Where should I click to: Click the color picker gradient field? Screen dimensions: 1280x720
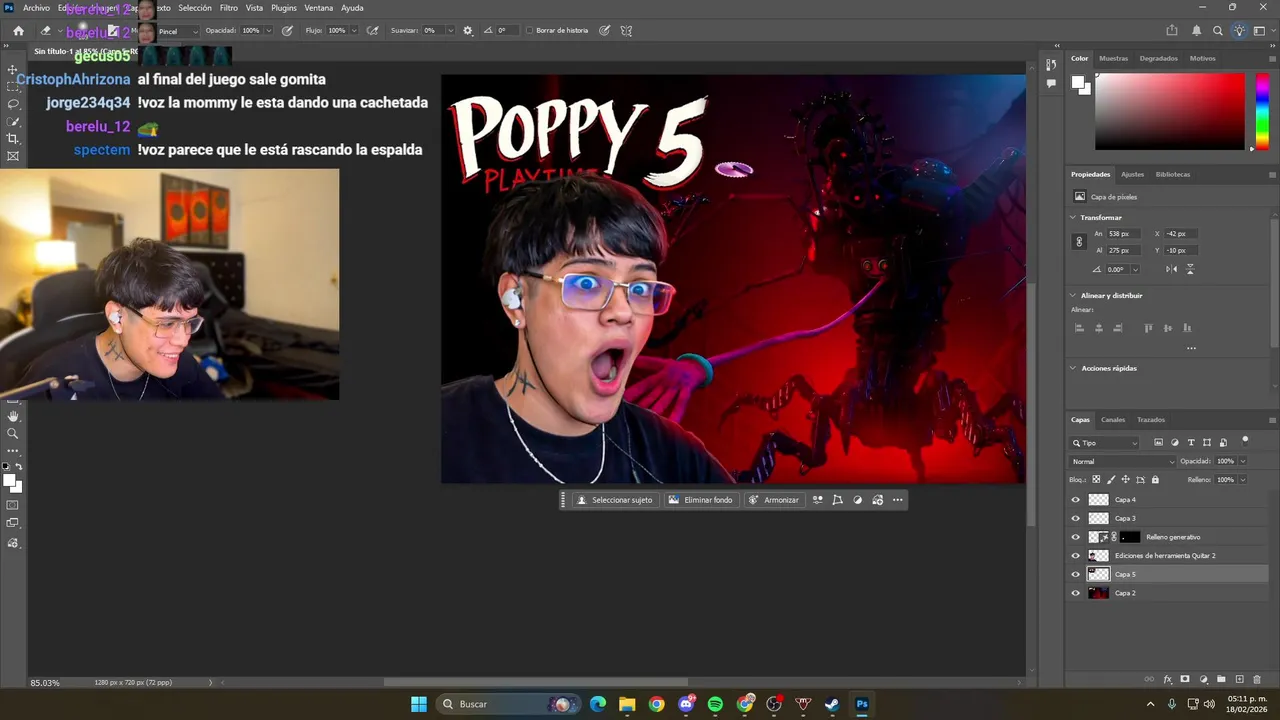[1169, 111]
